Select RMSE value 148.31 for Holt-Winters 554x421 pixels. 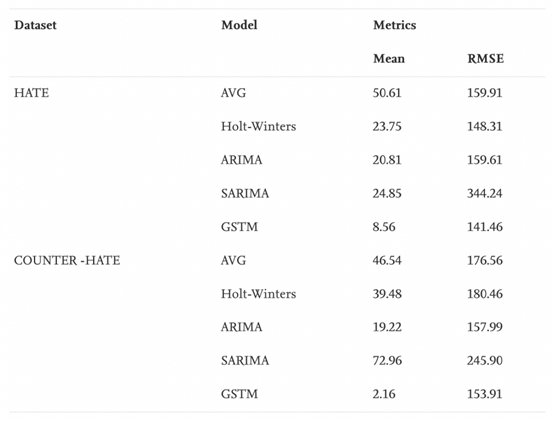pyautogui.click(x=485, y=126)
